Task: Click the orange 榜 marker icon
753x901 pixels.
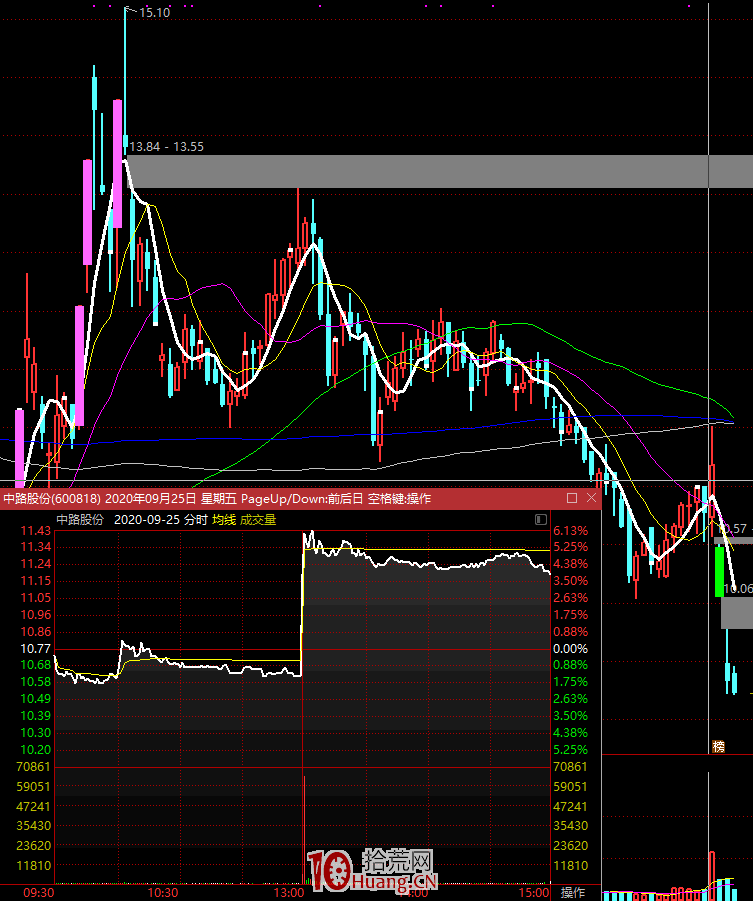Action: [x=717, y=746]
